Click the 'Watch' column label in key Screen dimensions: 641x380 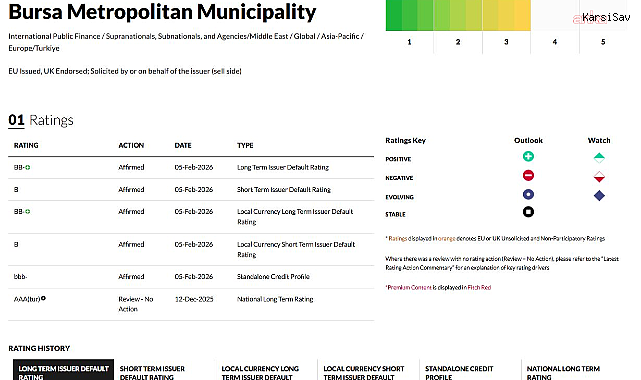599,141
